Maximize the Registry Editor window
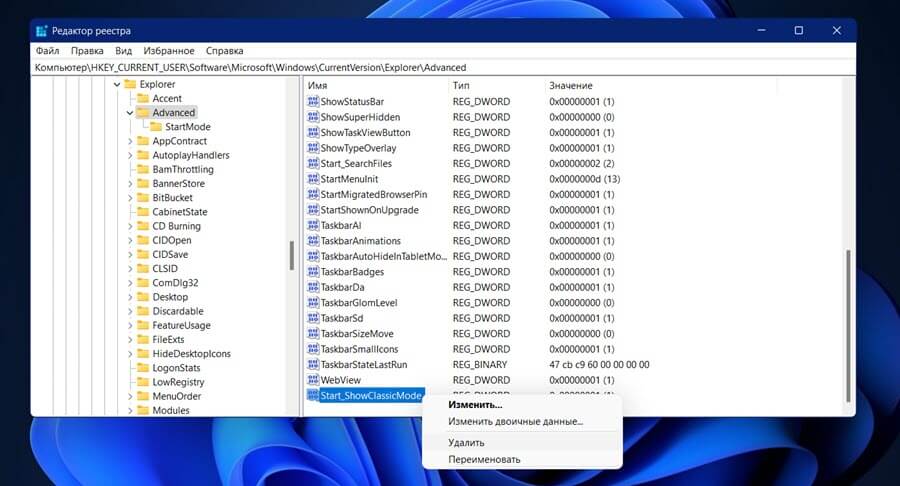Viewport: 900px width, 486px height. point(798,30)
